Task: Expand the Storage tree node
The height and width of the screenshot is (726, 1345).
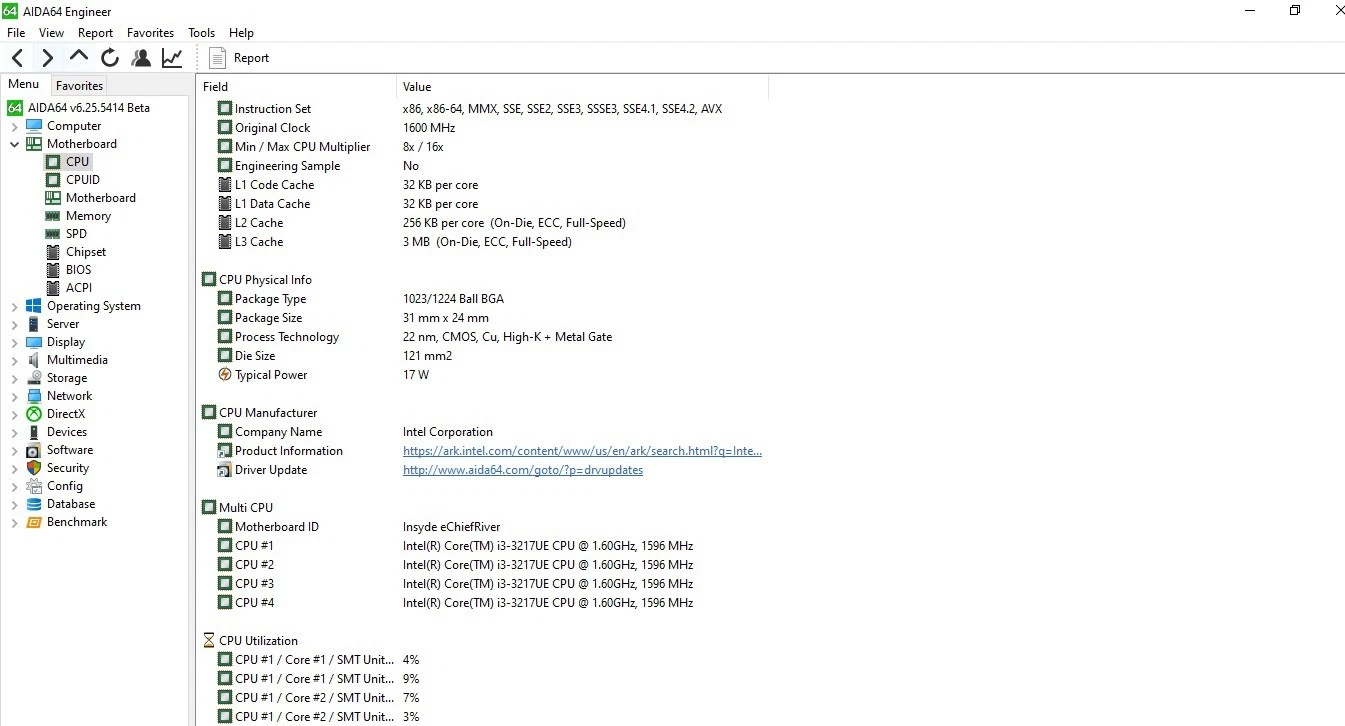Action: pyautogui.click(x=14, y=378)
